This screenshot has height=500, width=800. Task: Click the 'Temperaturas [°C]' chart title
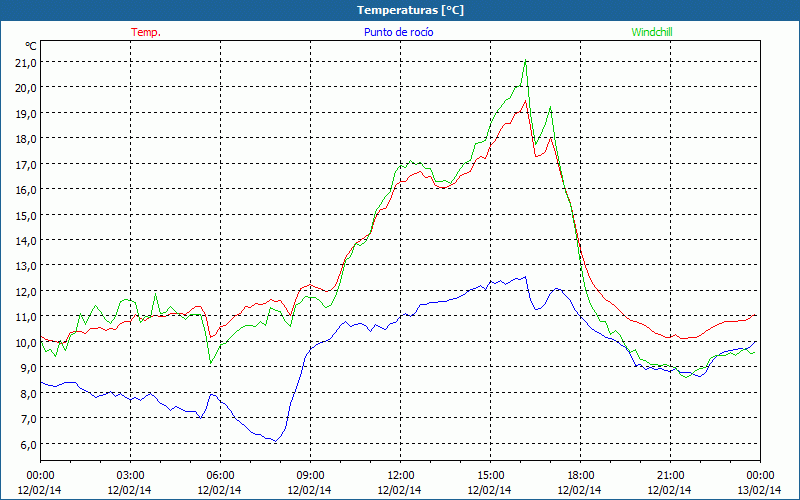pos(410,10)
